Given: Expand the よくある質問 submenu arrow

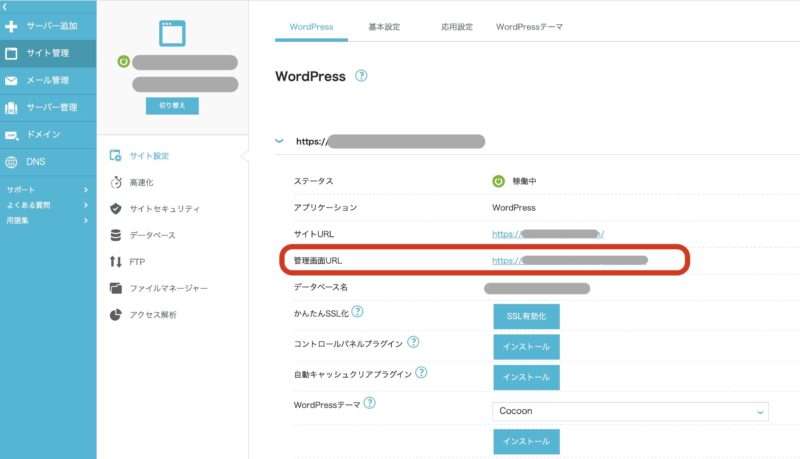Looking at the screenshot, I should point(86,205).
